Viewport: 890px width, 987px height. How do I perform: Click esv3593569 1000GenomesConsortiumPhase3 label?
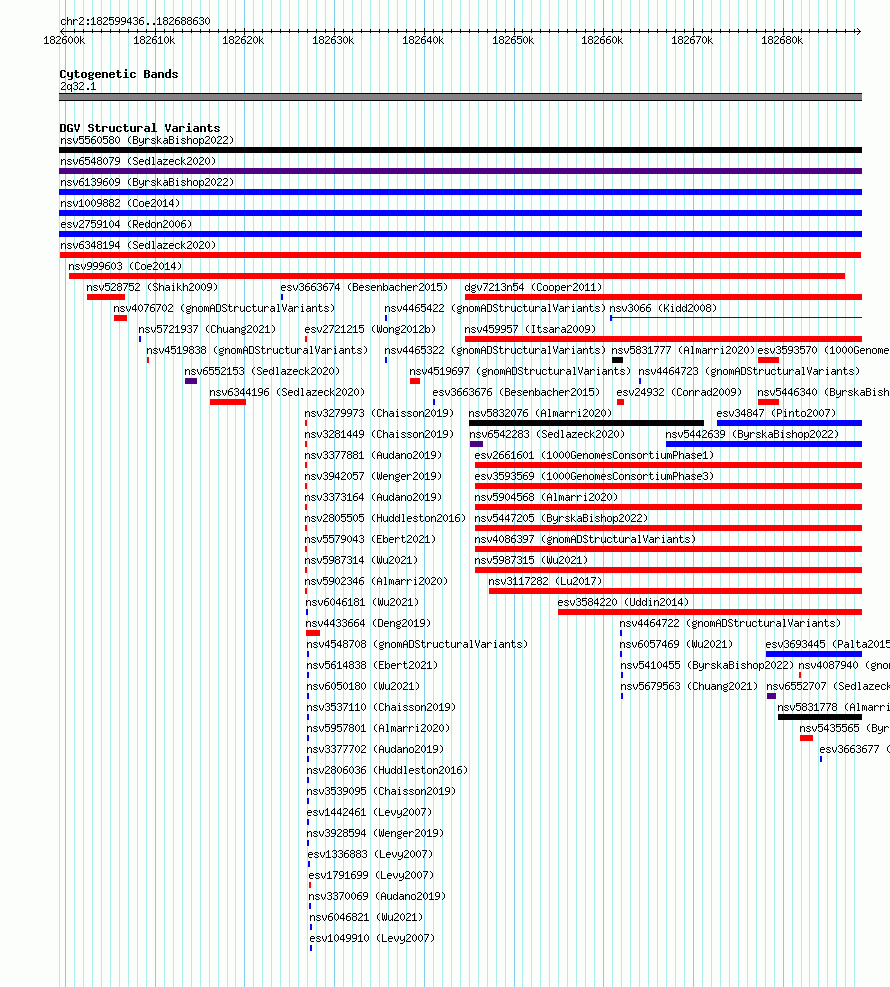click(x=594, y=476)
